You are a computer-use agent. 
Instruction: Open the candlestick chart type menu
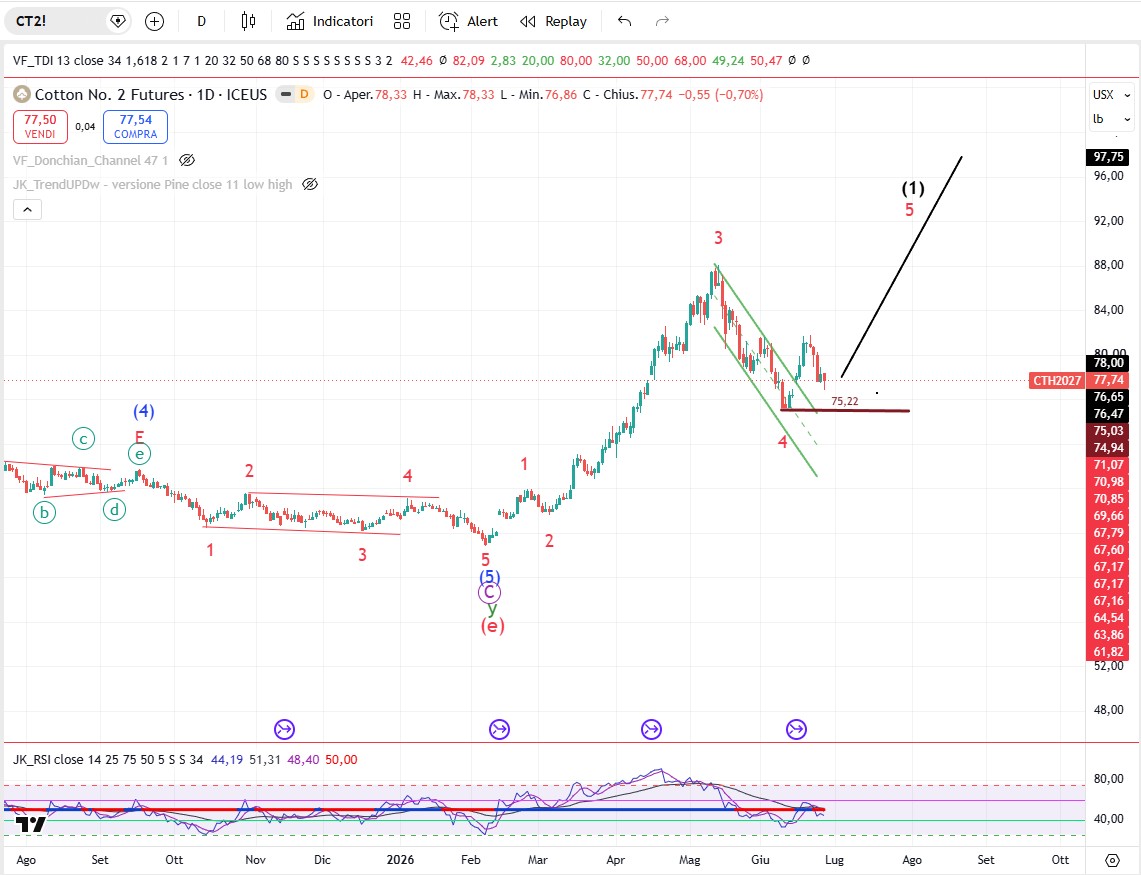pos(248,21)
